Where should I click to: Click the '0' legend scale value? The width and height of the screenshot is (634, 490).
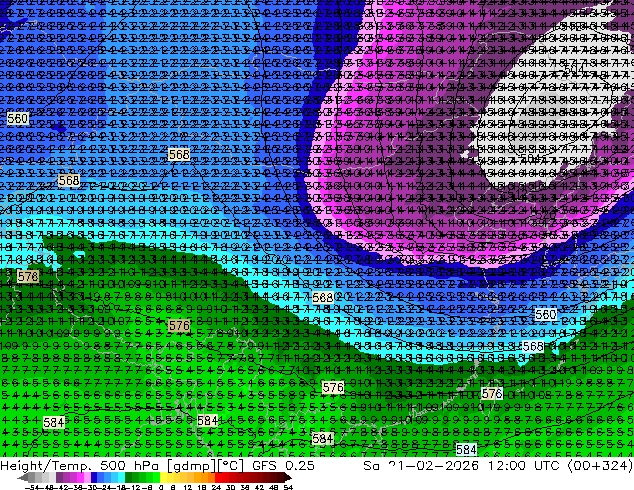161,487
